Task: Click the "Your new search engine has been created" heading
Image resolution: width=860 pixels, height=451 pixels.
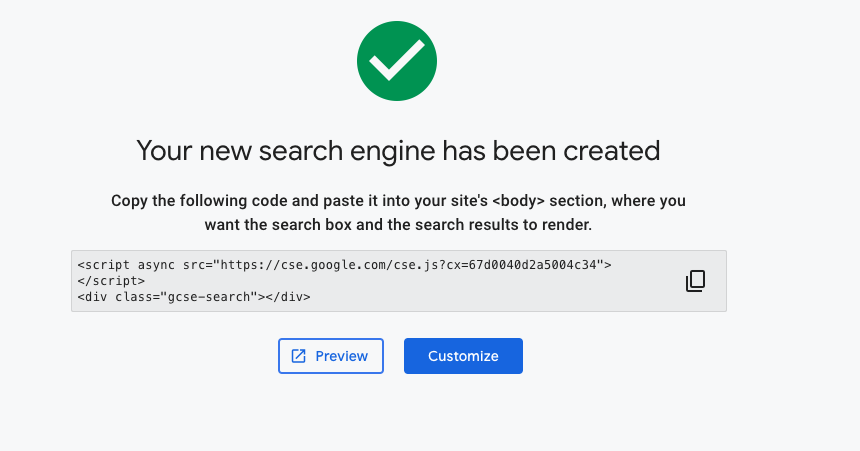Action: click(398, 151)
